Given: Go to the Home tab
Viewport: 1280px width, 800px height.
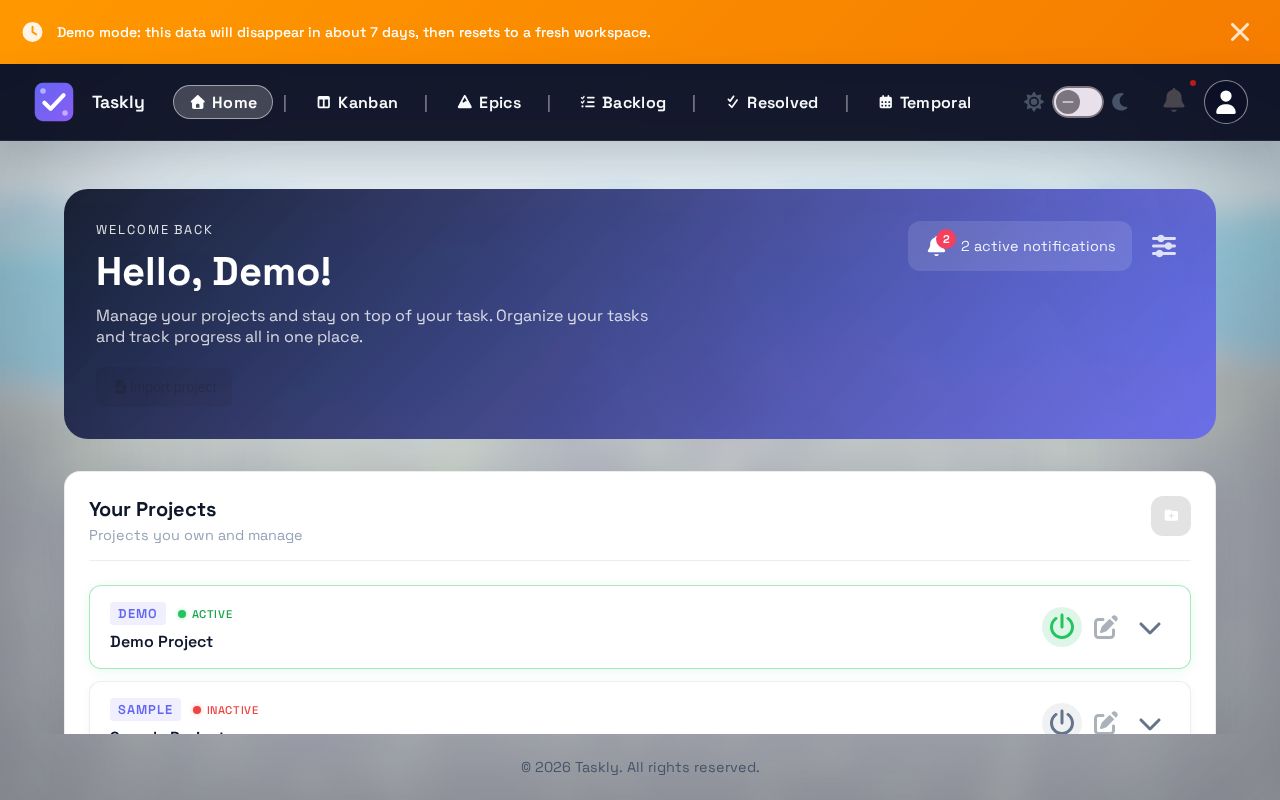Looking at the screenshot, I should [x=223, y=102].
